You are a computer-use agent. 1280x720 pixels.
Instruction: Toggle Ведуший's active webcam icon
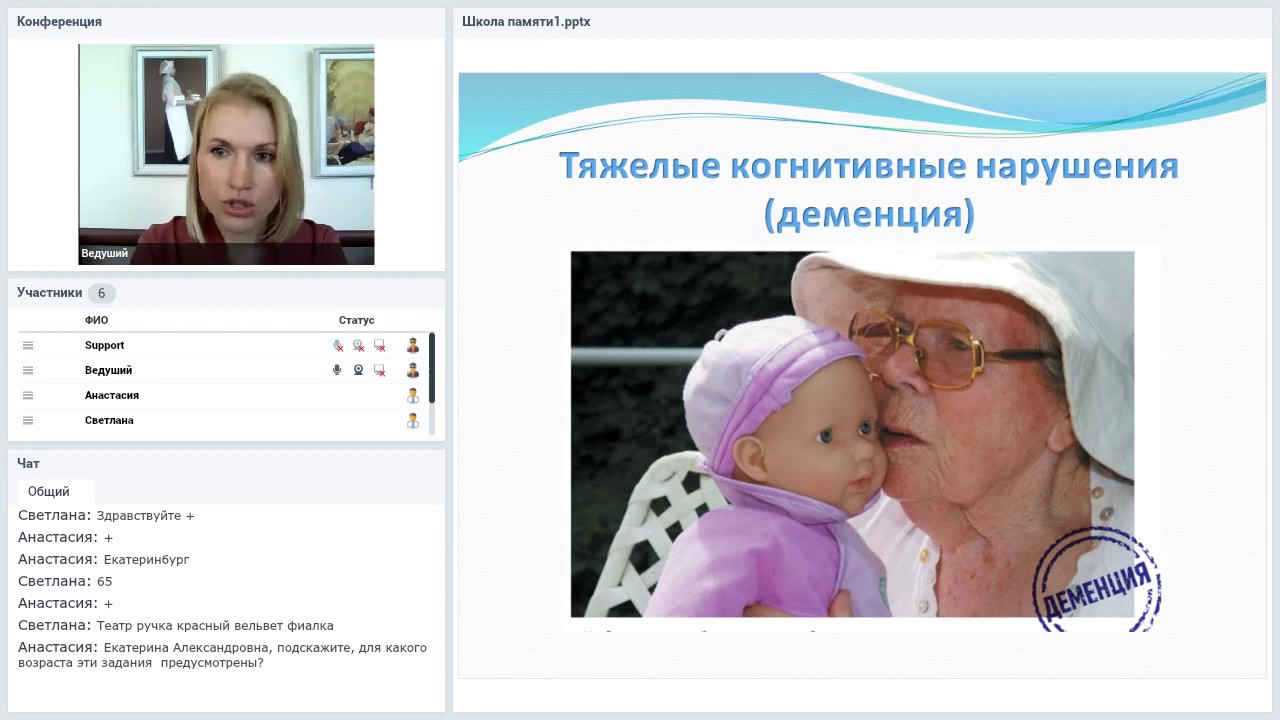358,370
